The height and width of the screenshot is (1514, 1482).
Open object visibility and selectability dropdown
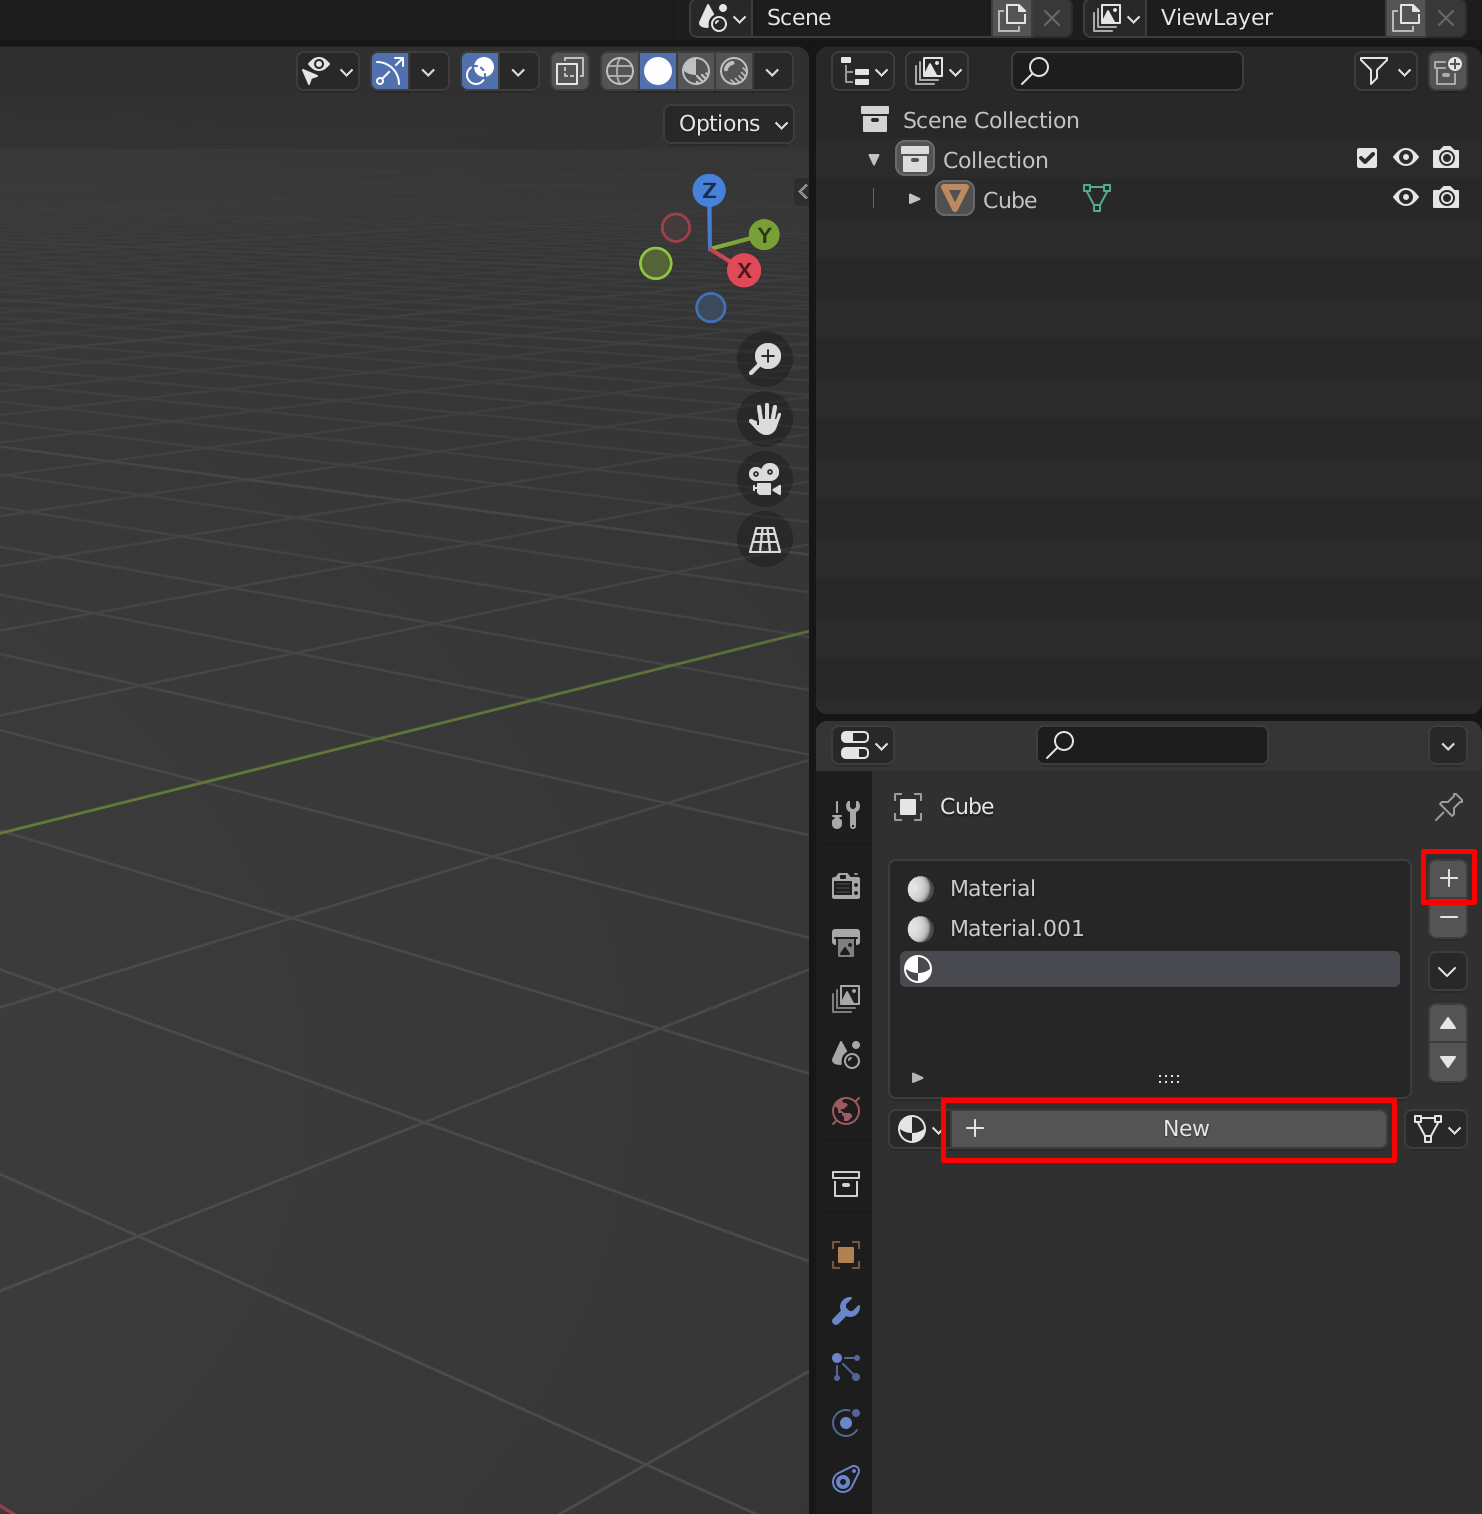328,71
